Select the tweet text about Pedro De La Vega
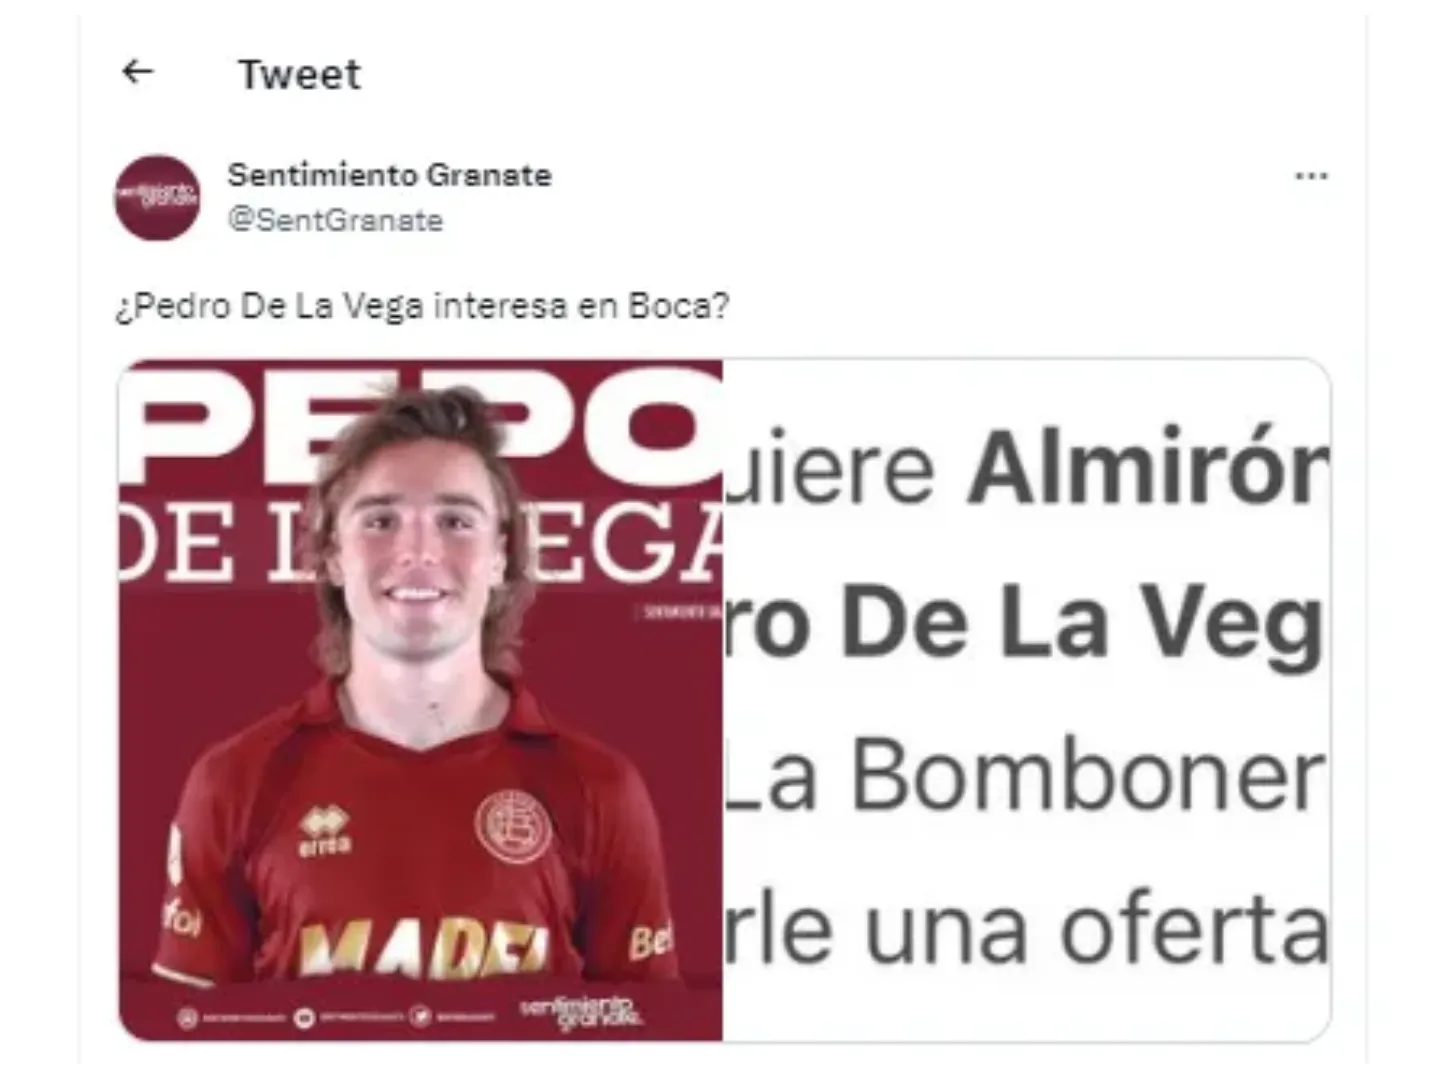 [x=422, y=306]
